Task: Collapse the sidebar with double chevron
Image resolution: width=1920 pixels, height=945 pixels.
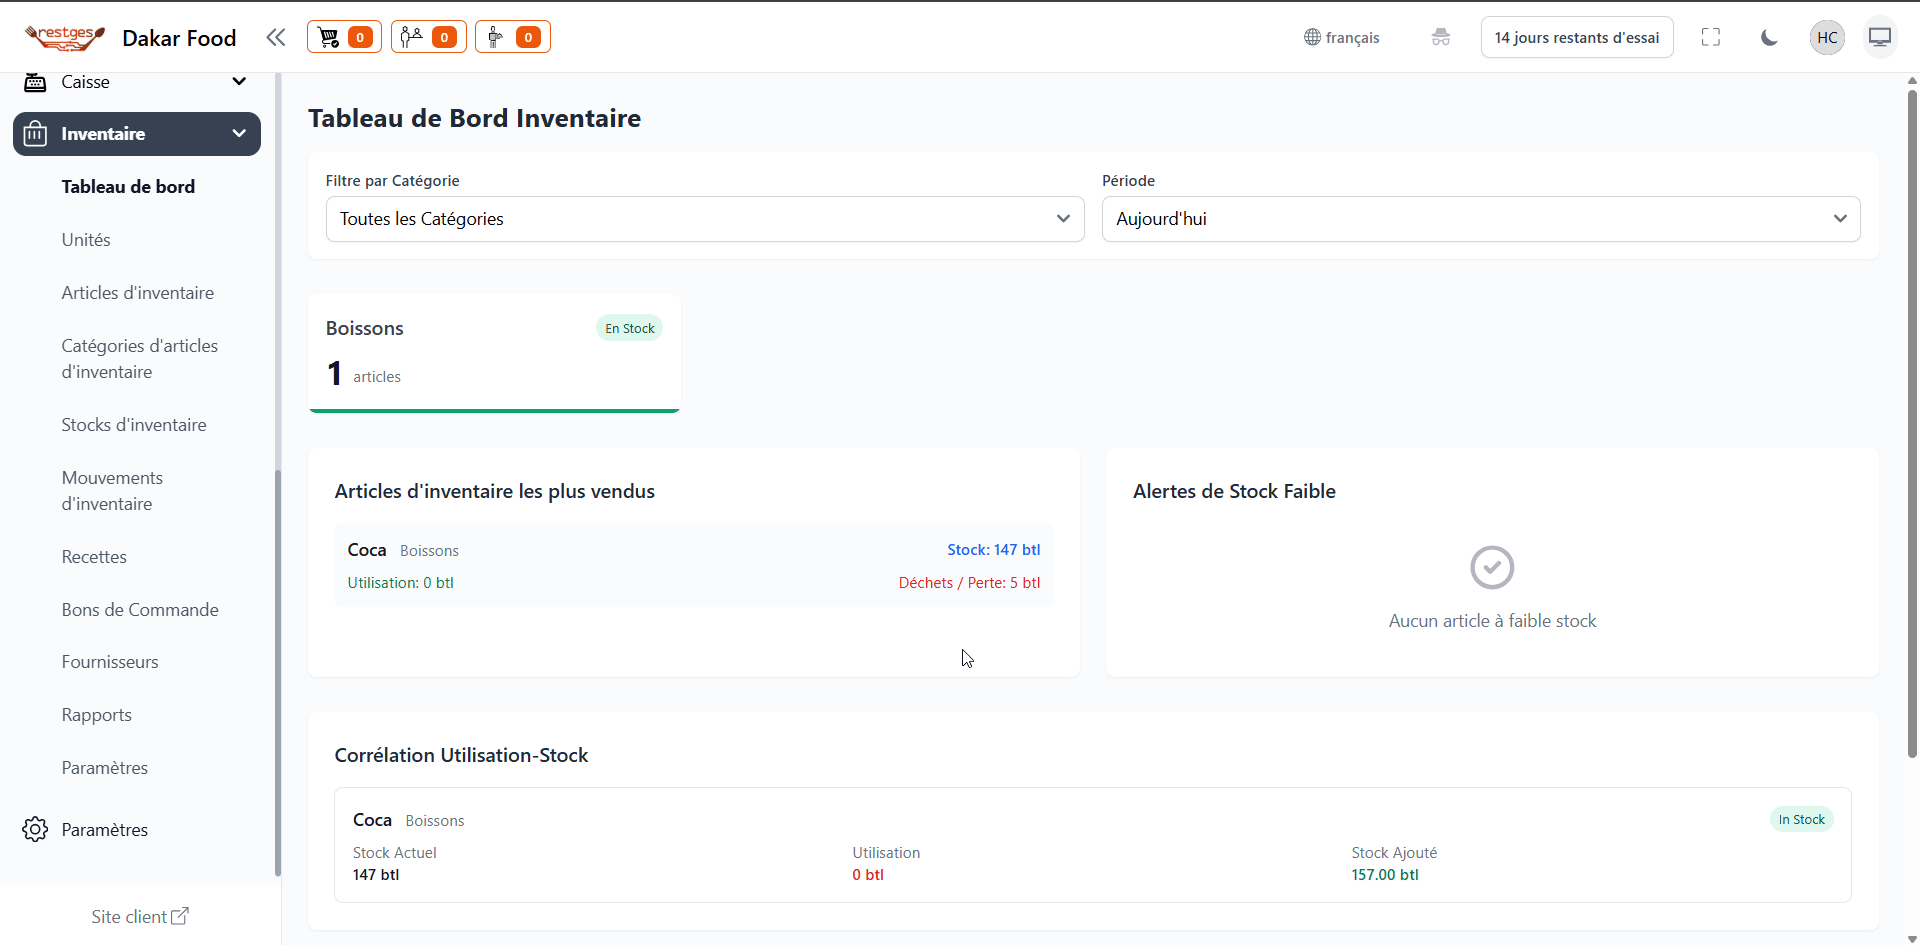Action: point(275,37)
